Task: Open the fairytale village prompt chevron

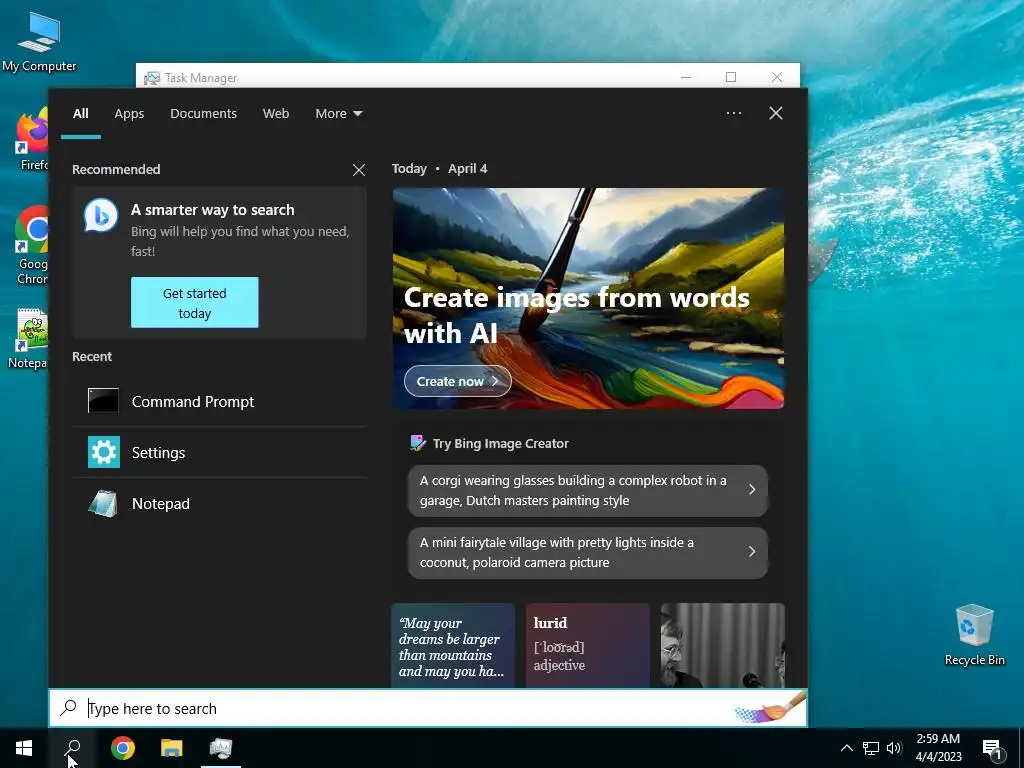Action: 752,552
